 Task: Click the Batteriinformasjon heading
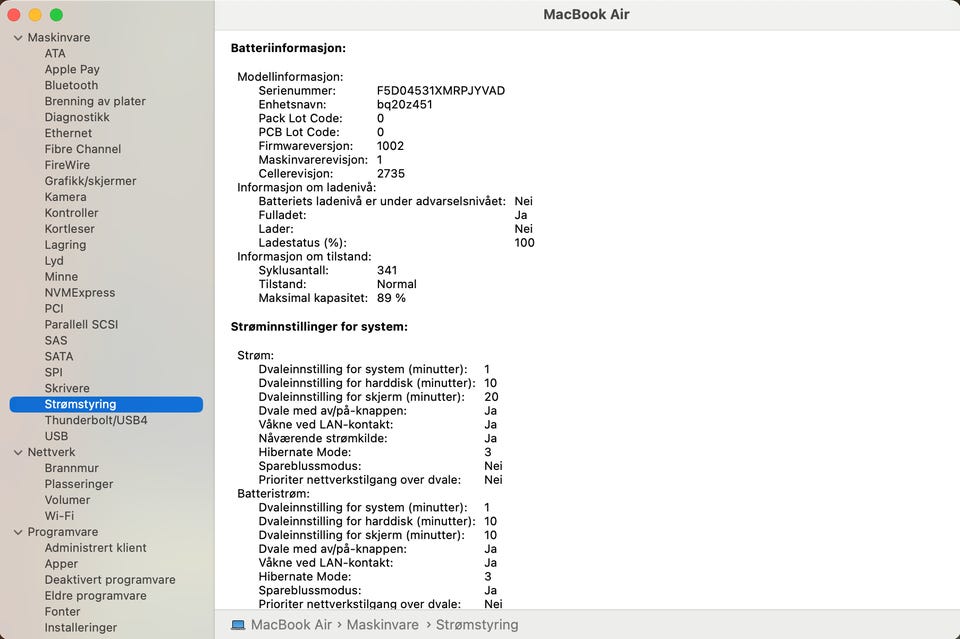pyautogui.click(x=288, y=48)
